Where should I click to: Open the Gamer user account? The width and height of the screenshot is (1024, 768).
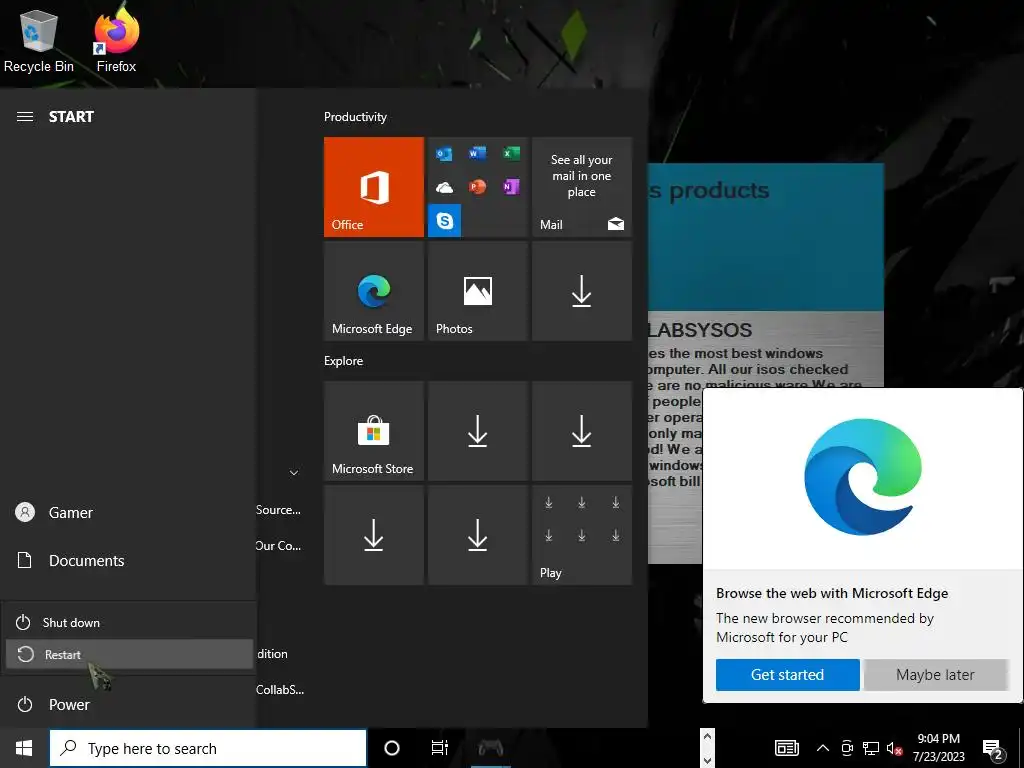pos(128,513)
